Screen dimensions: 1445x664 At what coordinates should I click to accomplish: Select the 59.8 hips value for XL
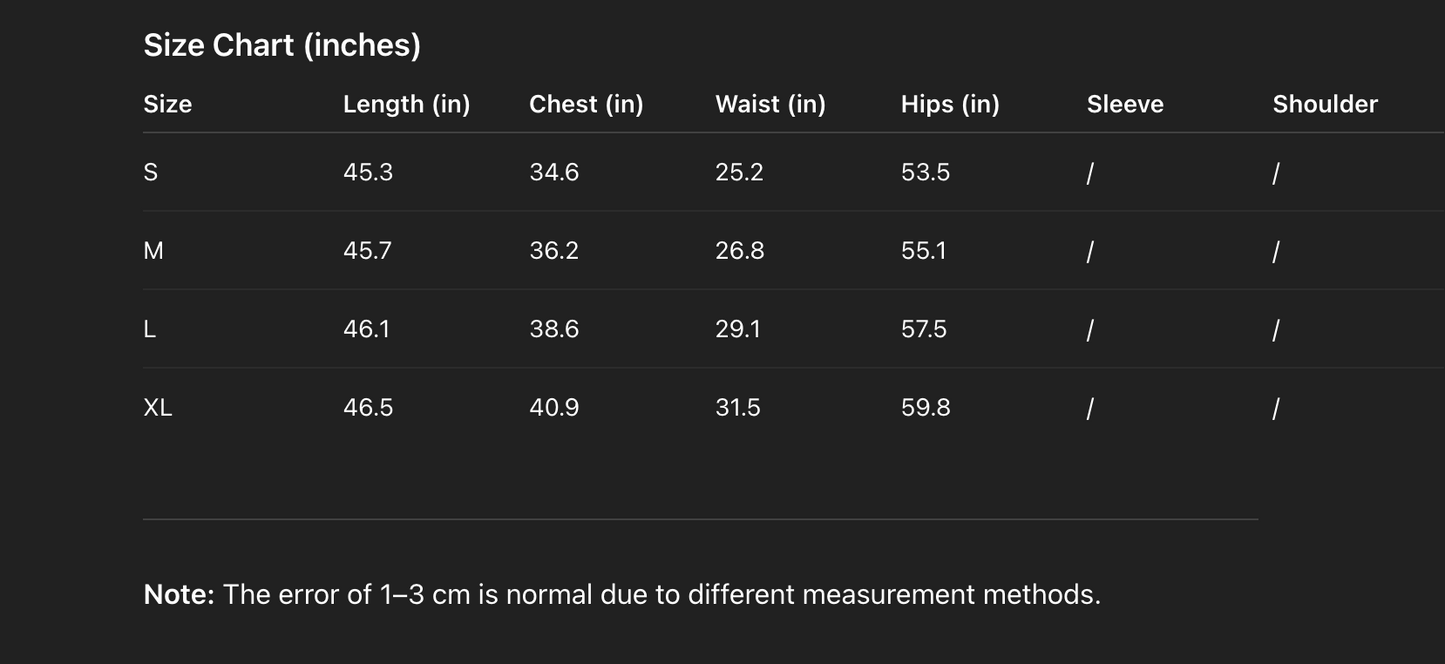tap(925, 408)
